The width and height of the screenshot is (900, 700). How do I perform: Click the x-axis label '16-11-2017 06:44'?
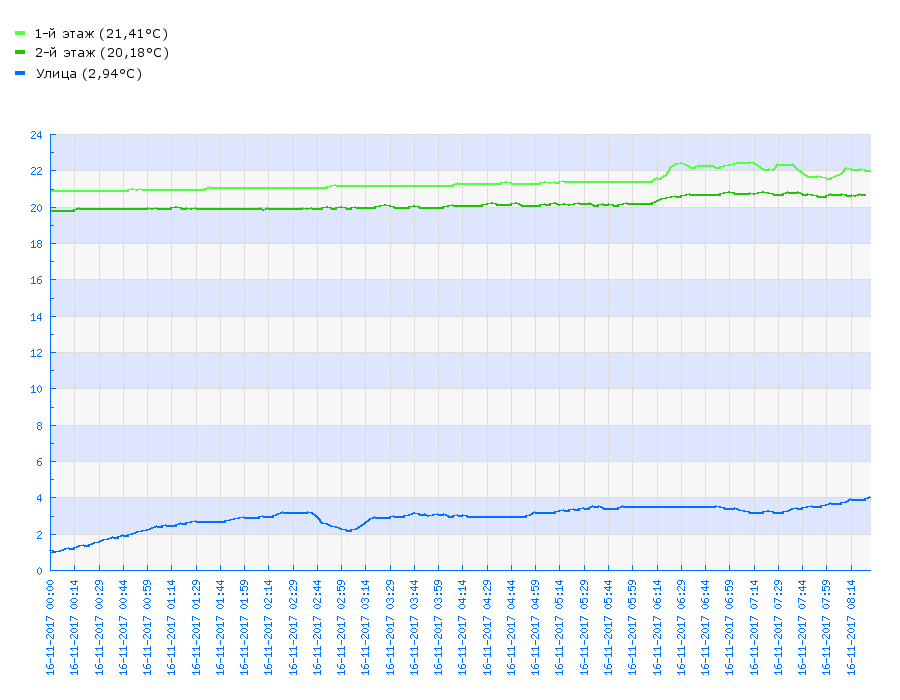(705, 627)
